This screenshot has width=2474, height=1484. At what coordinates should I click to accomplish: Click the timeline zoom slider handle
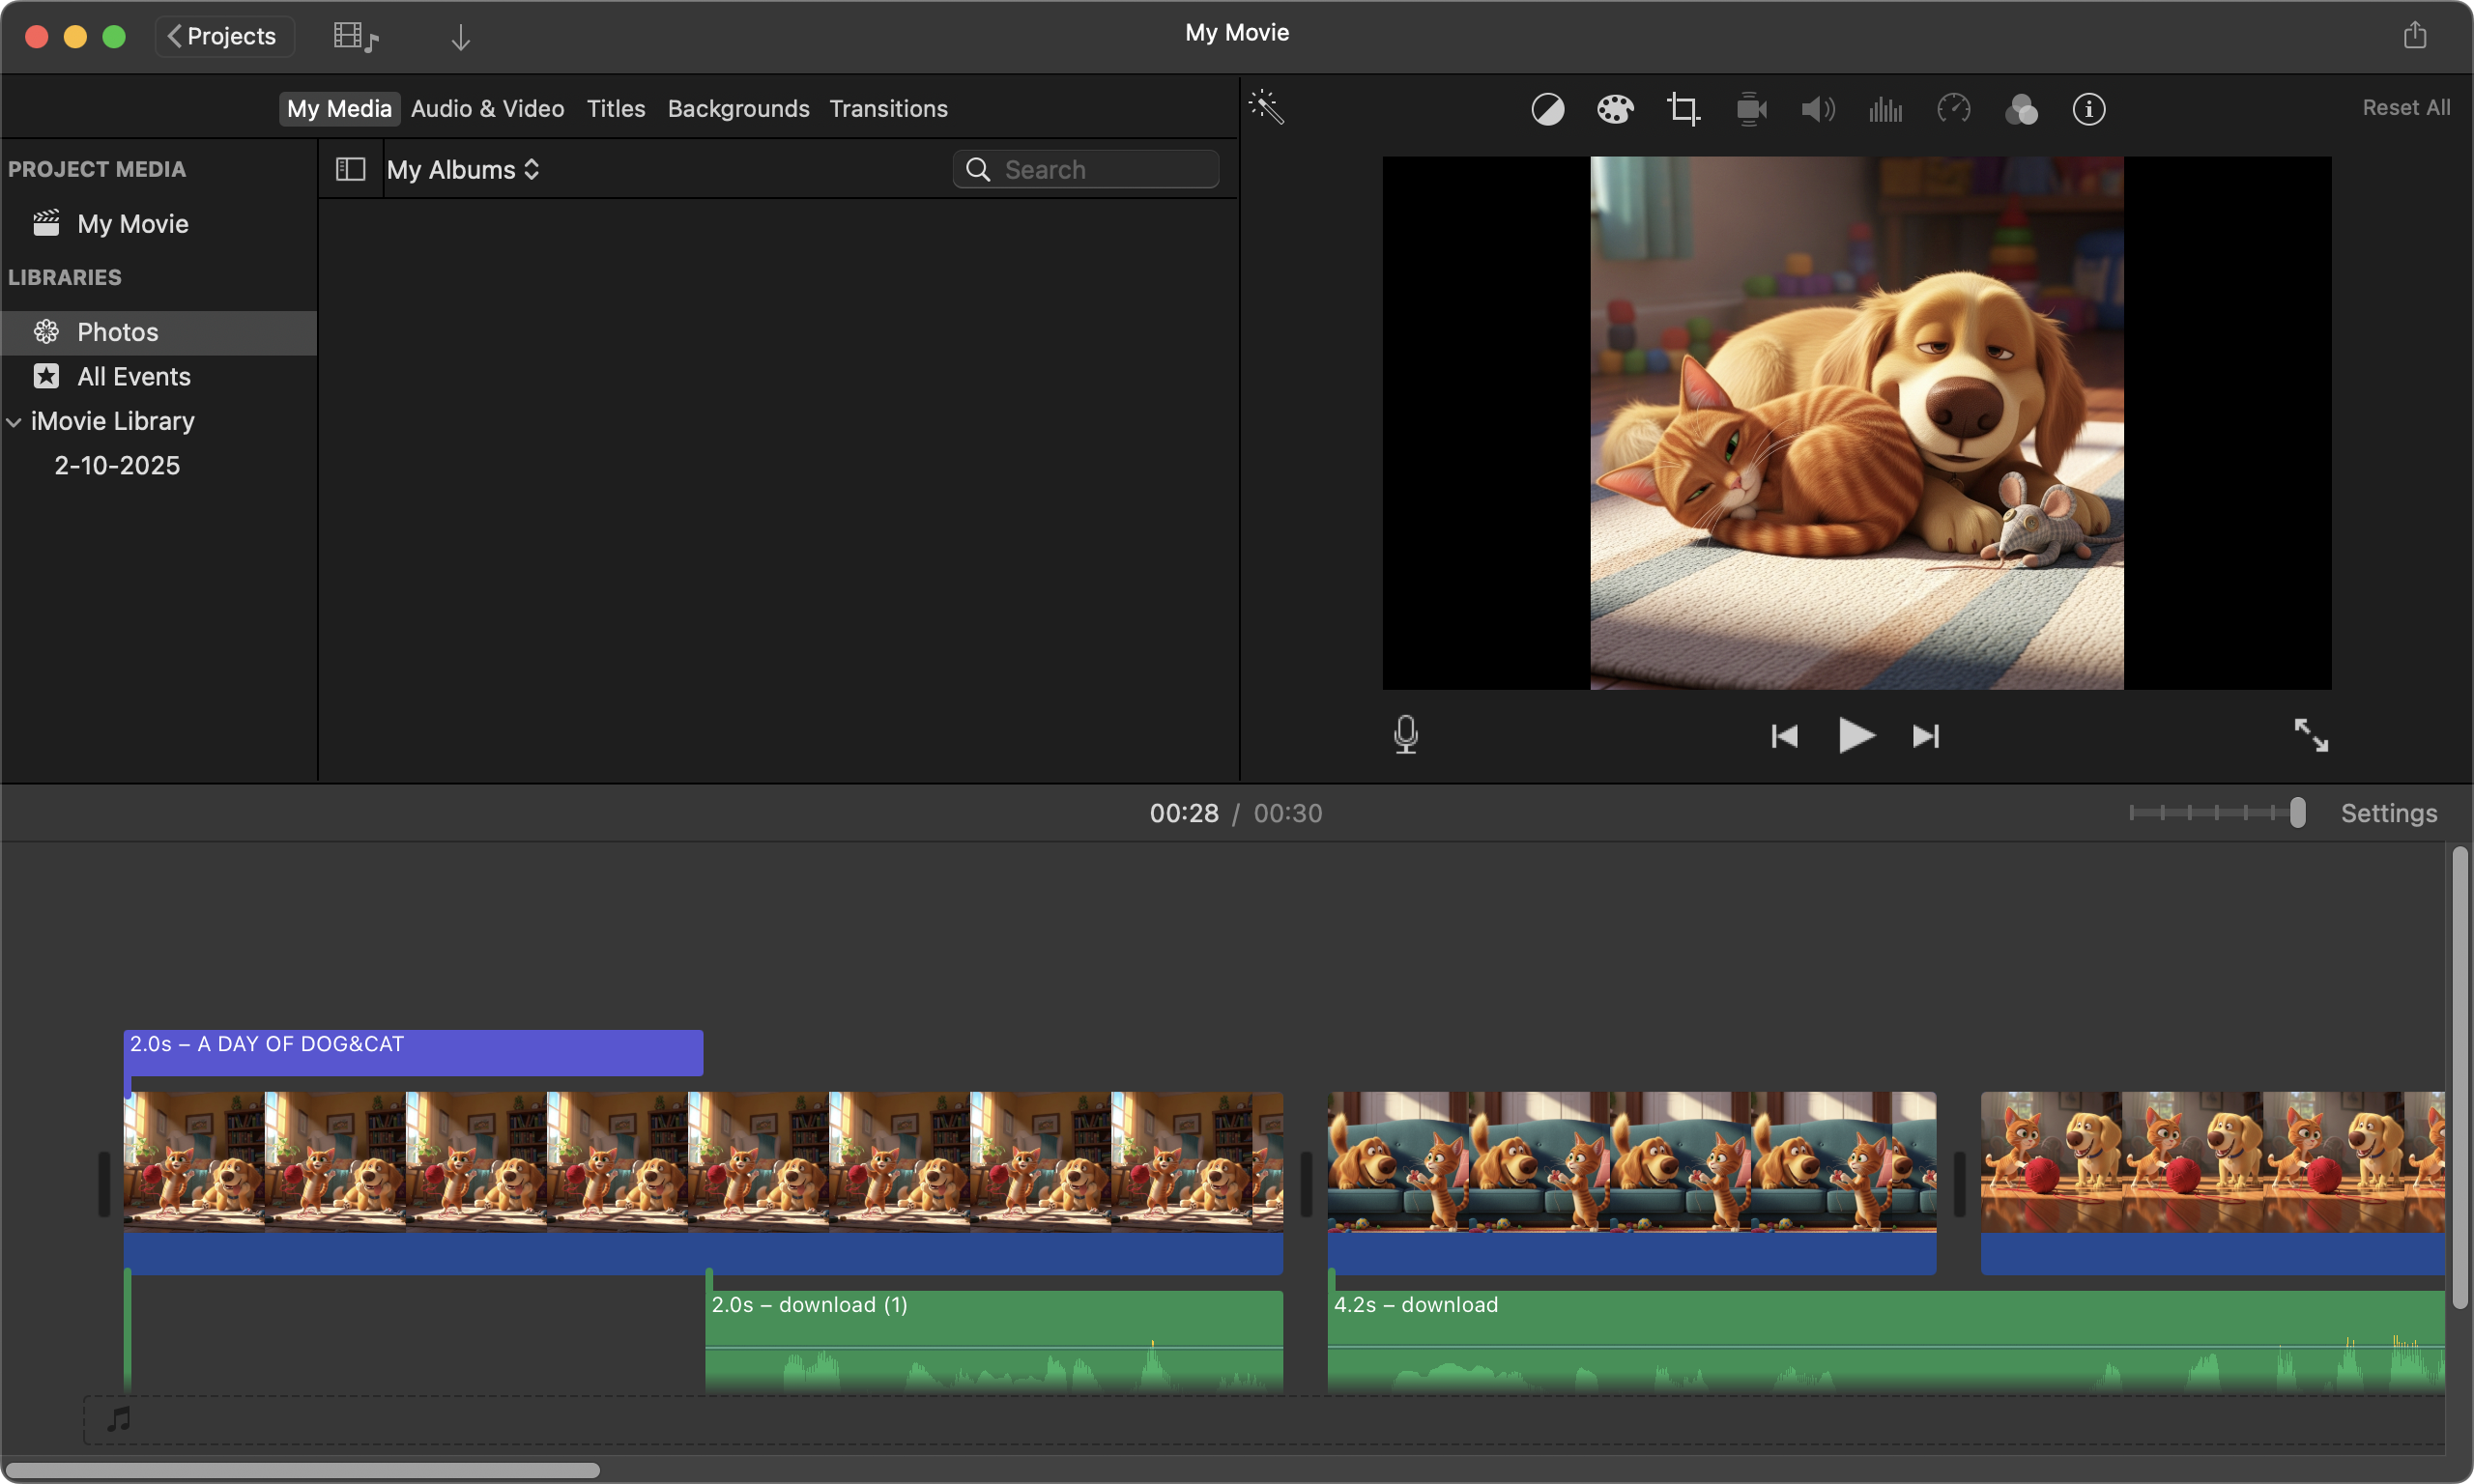click(x=2297, y=813)
